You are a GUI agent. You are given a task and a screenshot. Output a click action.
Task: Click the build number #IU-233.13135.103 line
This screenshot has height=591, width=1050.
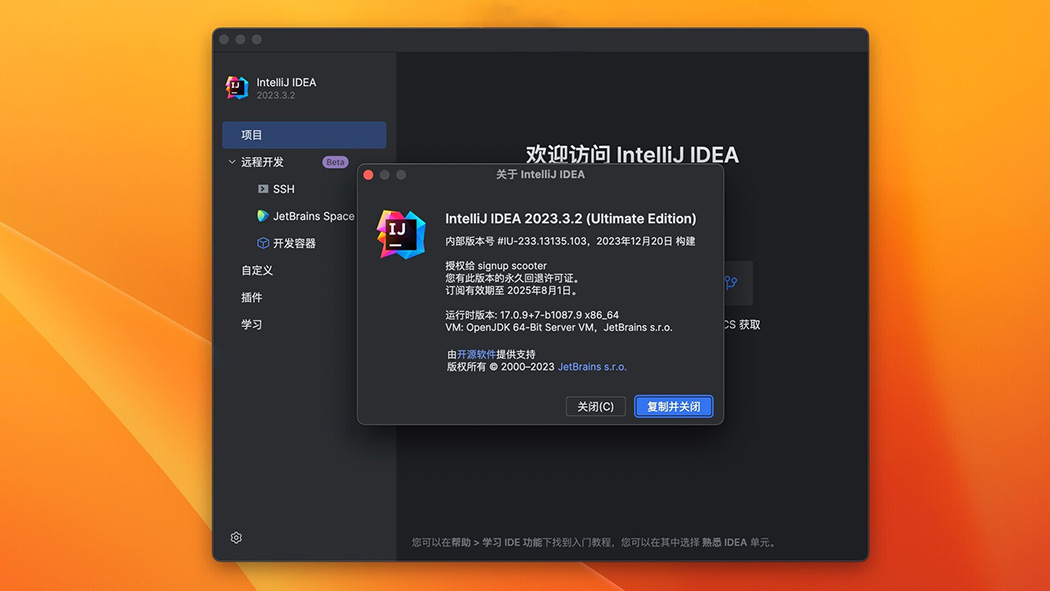pos(571,241)
